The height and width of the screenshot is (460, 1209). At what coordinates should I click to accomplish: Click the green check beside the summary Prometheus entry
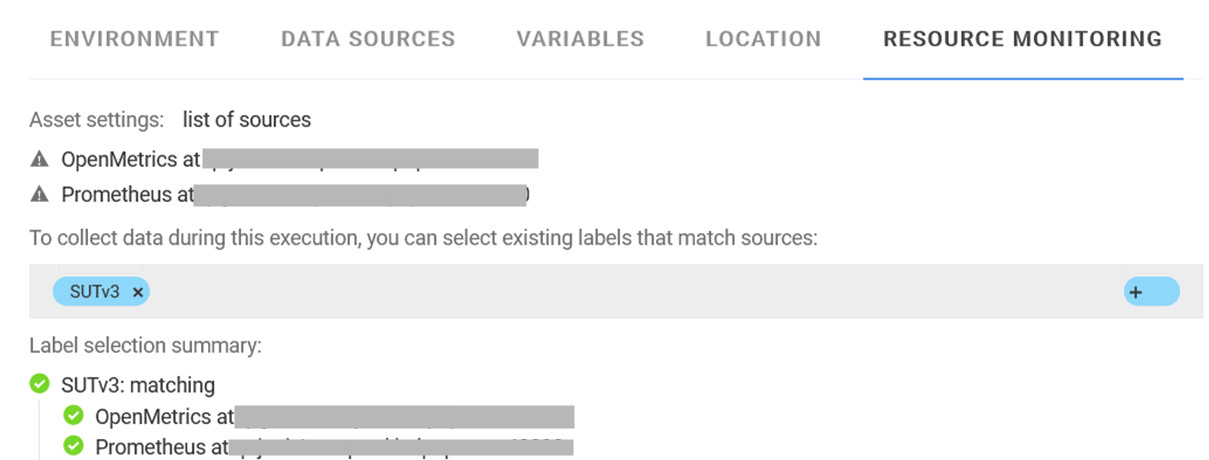coord(73,446)
